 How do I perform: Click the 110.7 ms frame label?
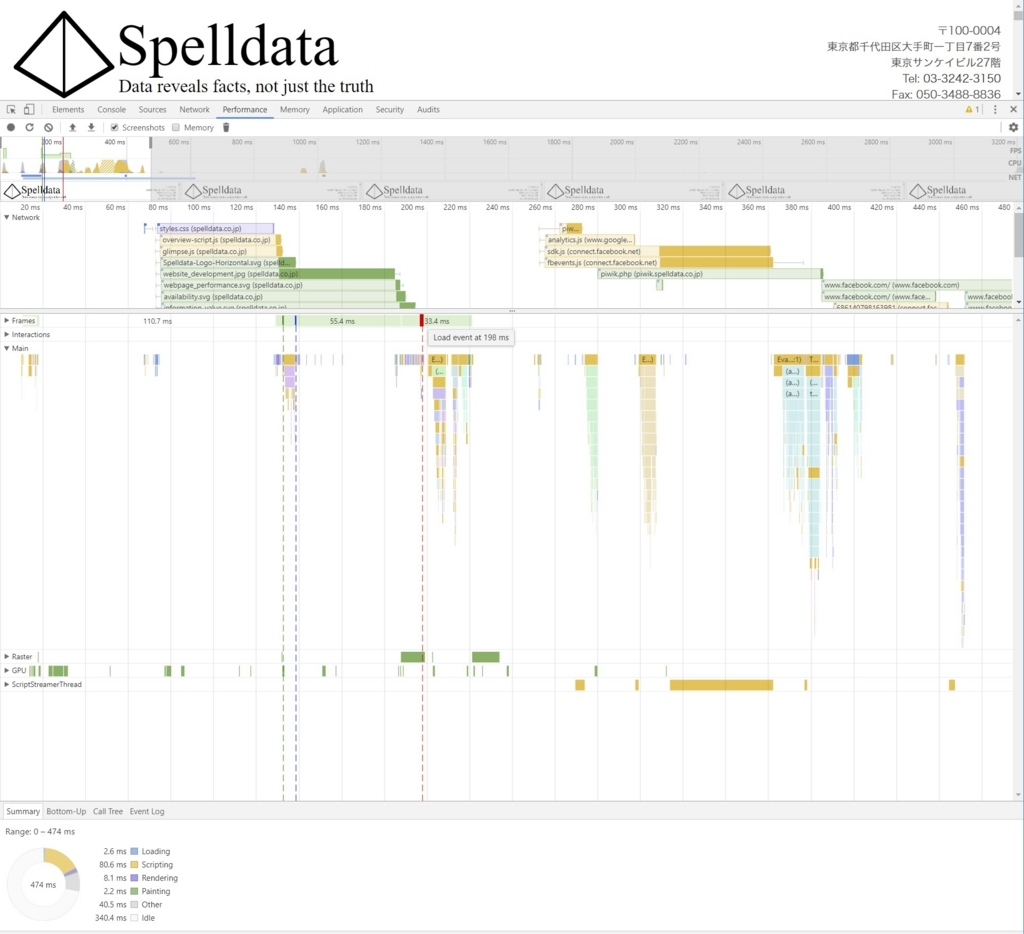pyautogui.click(x=157, y=321)
